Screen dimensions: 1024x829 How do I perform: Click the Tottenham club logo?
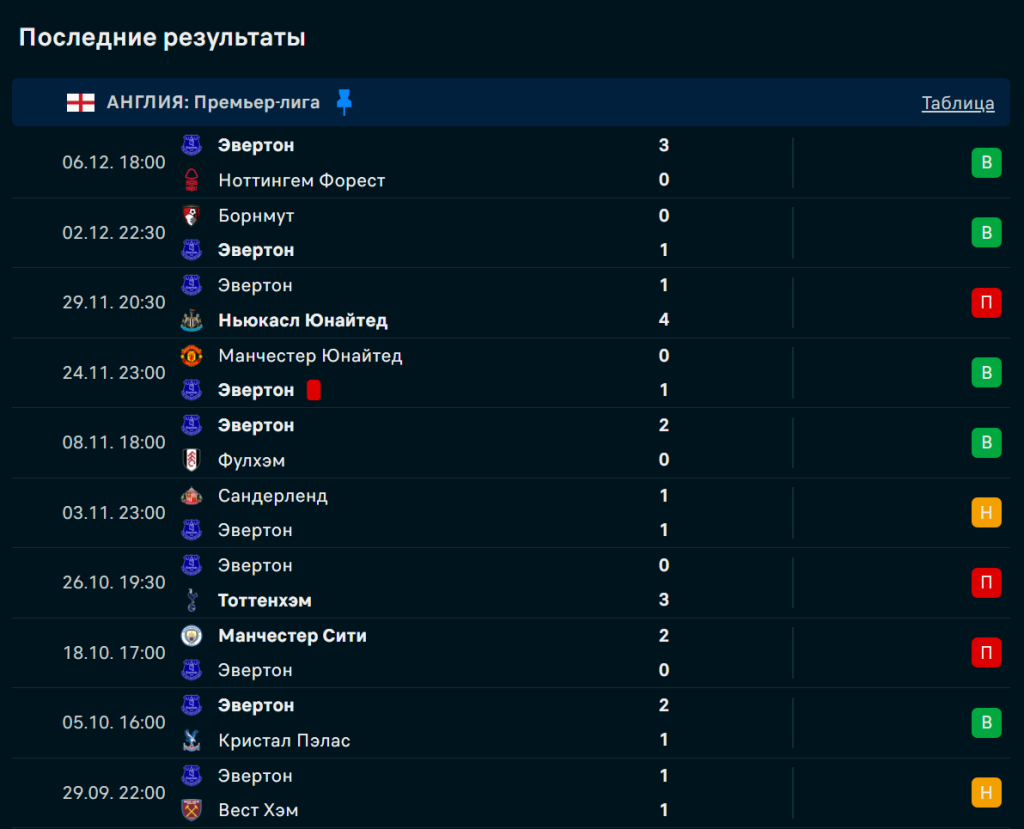(191, 600)
